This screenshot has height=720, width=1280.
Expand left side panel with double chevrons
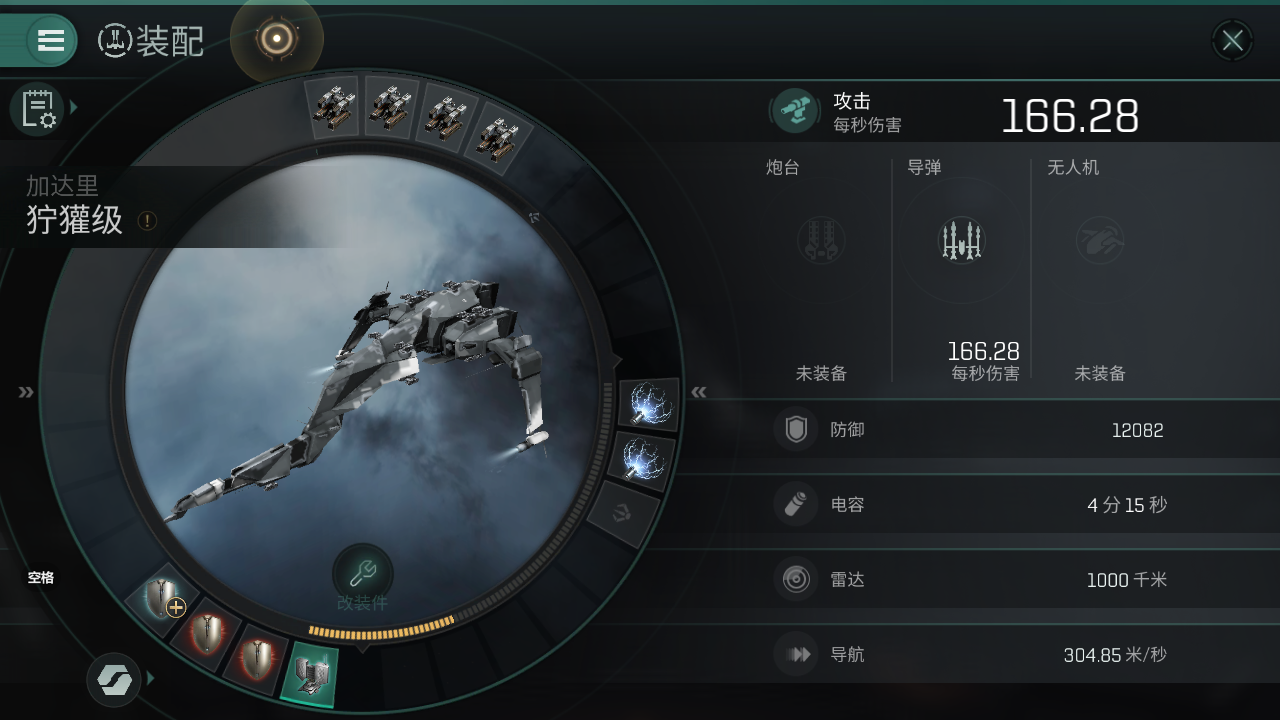tap(26, 392)
